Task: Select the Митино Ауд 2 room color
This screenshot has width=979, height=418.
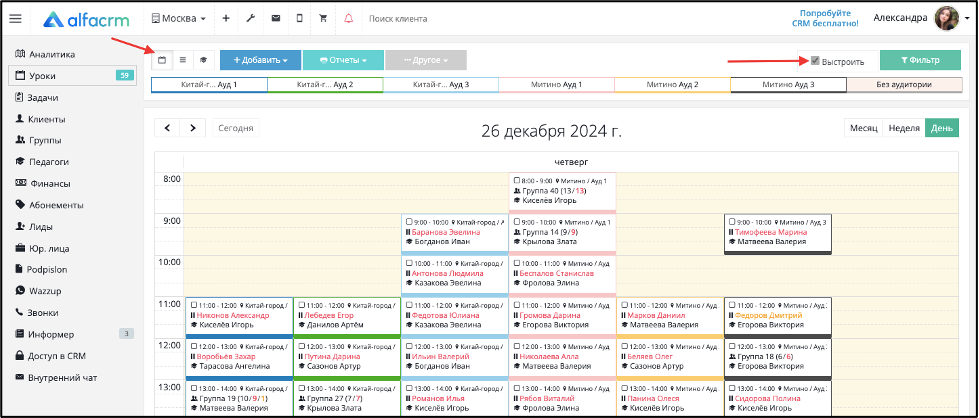Action: coord(672,85)
